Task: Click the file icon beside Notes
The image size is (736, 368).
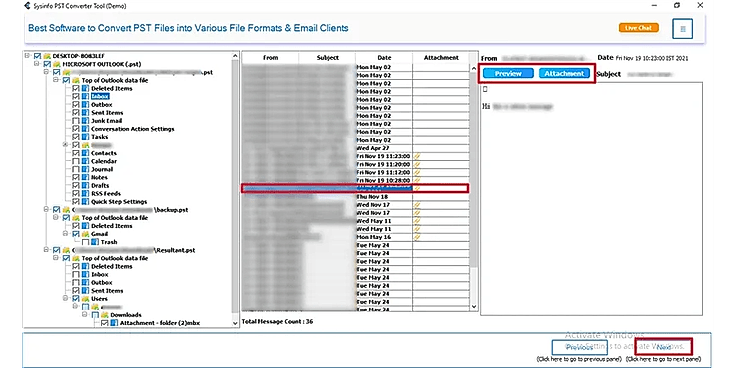Action: pyautogui.click(x=85, y=177)
